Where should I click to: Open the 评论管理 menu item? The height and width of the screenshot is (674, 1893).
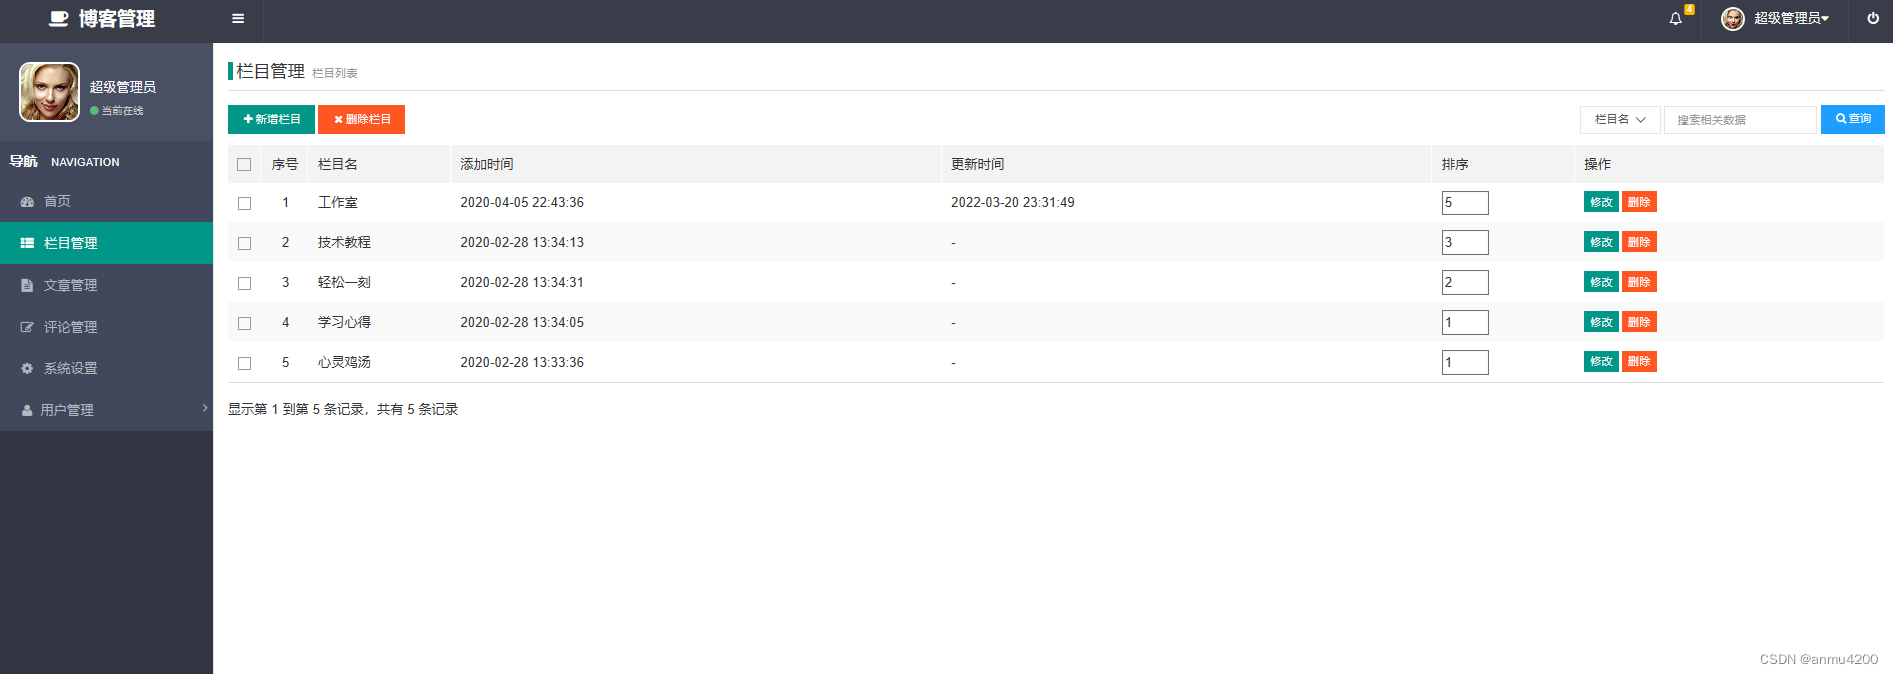tap(106, 327)
